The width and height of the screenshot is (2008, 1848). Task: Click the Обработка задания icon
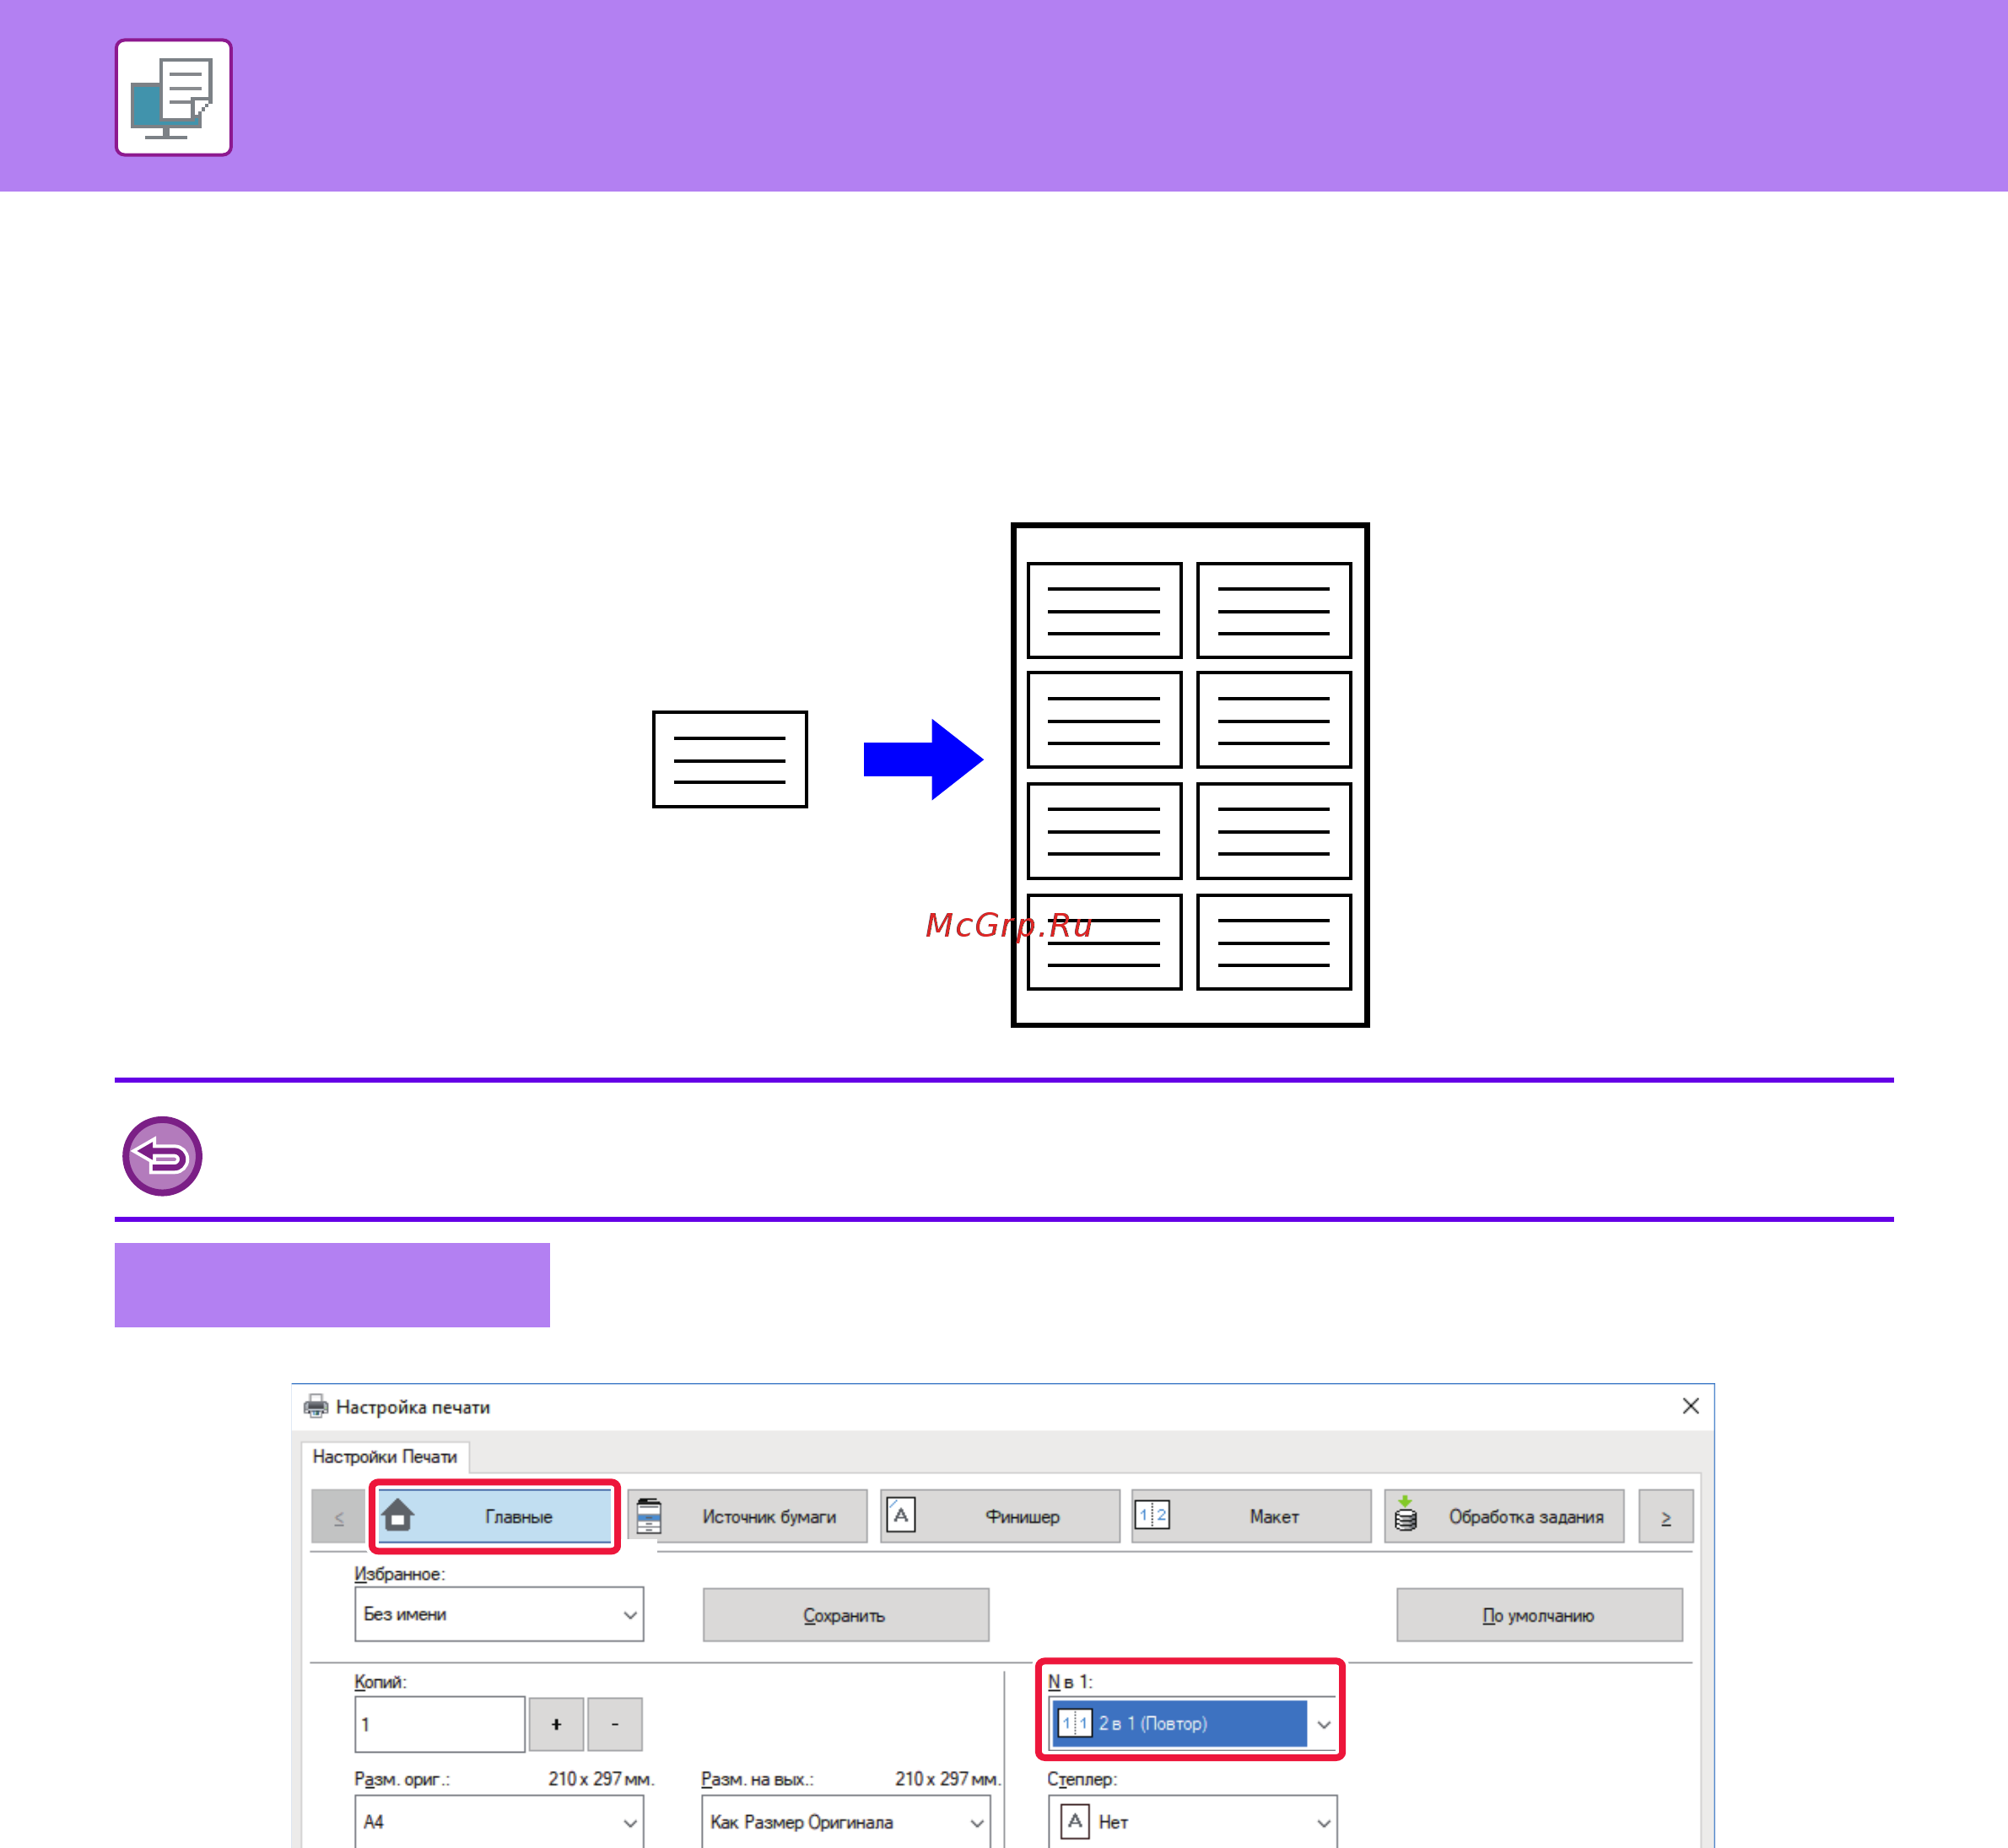1405,1515
